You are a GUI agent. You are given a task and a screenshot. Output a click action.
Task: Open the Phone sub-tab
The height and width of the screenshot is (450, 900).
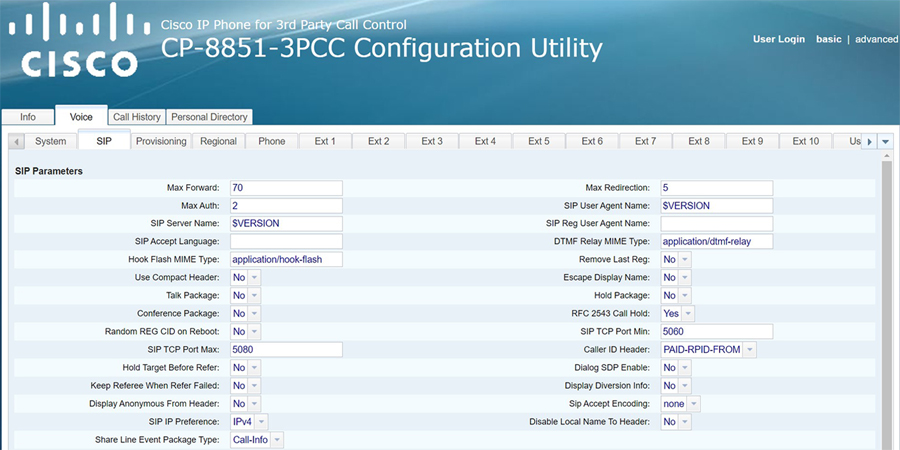tap(271, 141)
